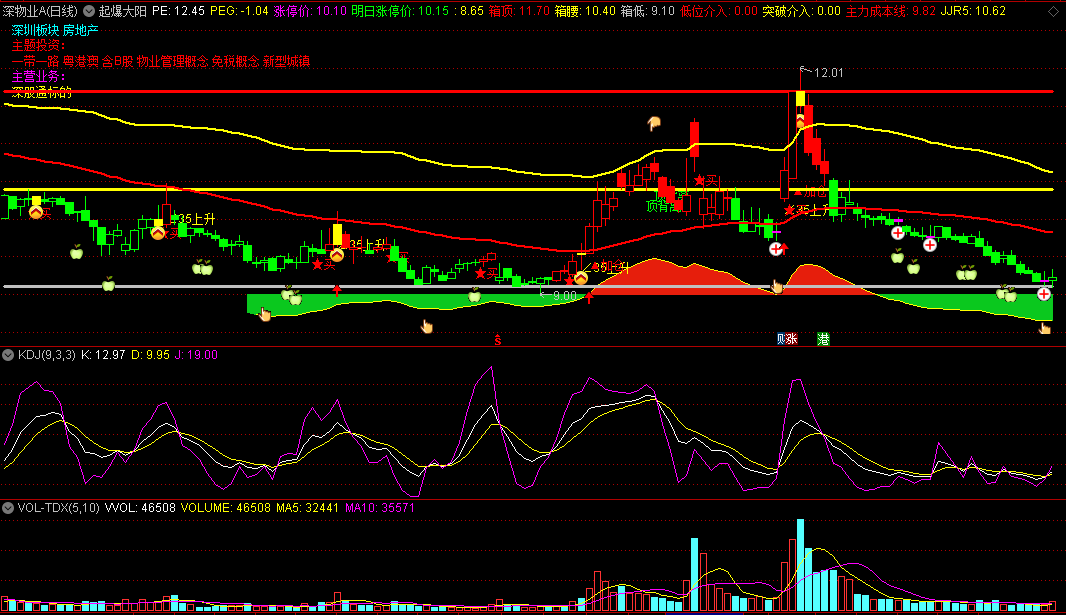
Task: Click the VVOL: 46508 value
Action: (x=140, y=508)
